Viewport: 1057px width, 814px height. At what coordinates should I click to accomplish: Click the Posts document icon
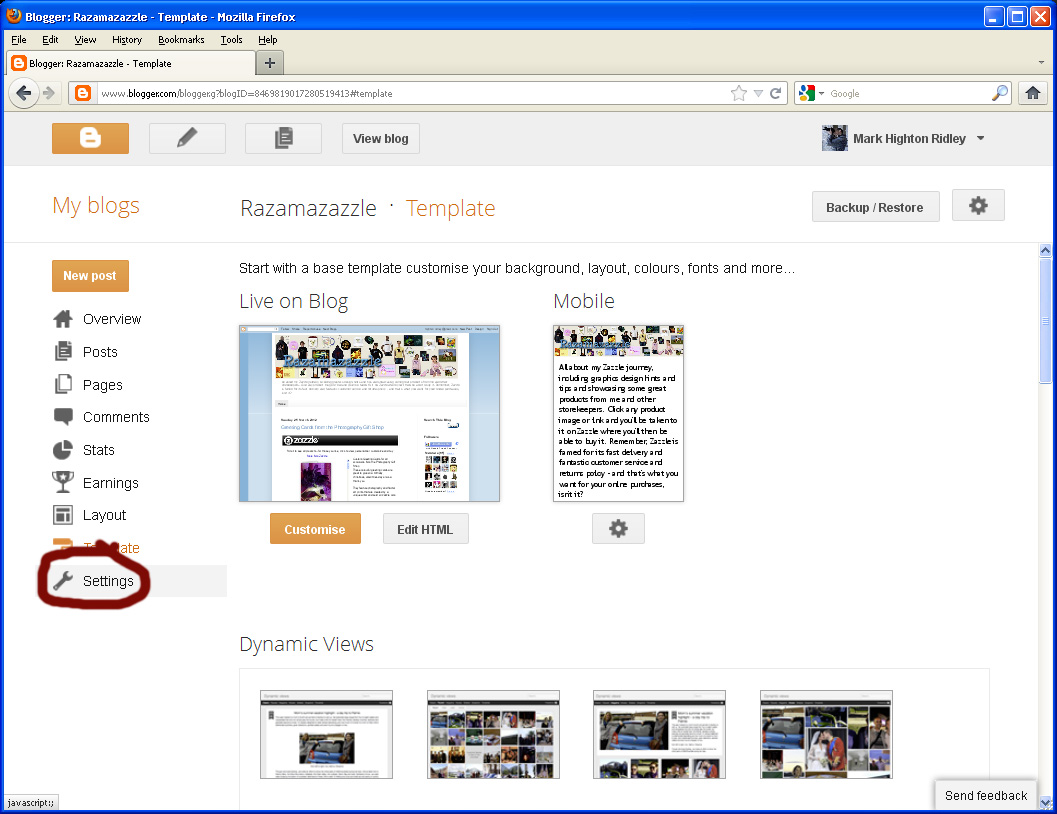[x=63, y=351]
